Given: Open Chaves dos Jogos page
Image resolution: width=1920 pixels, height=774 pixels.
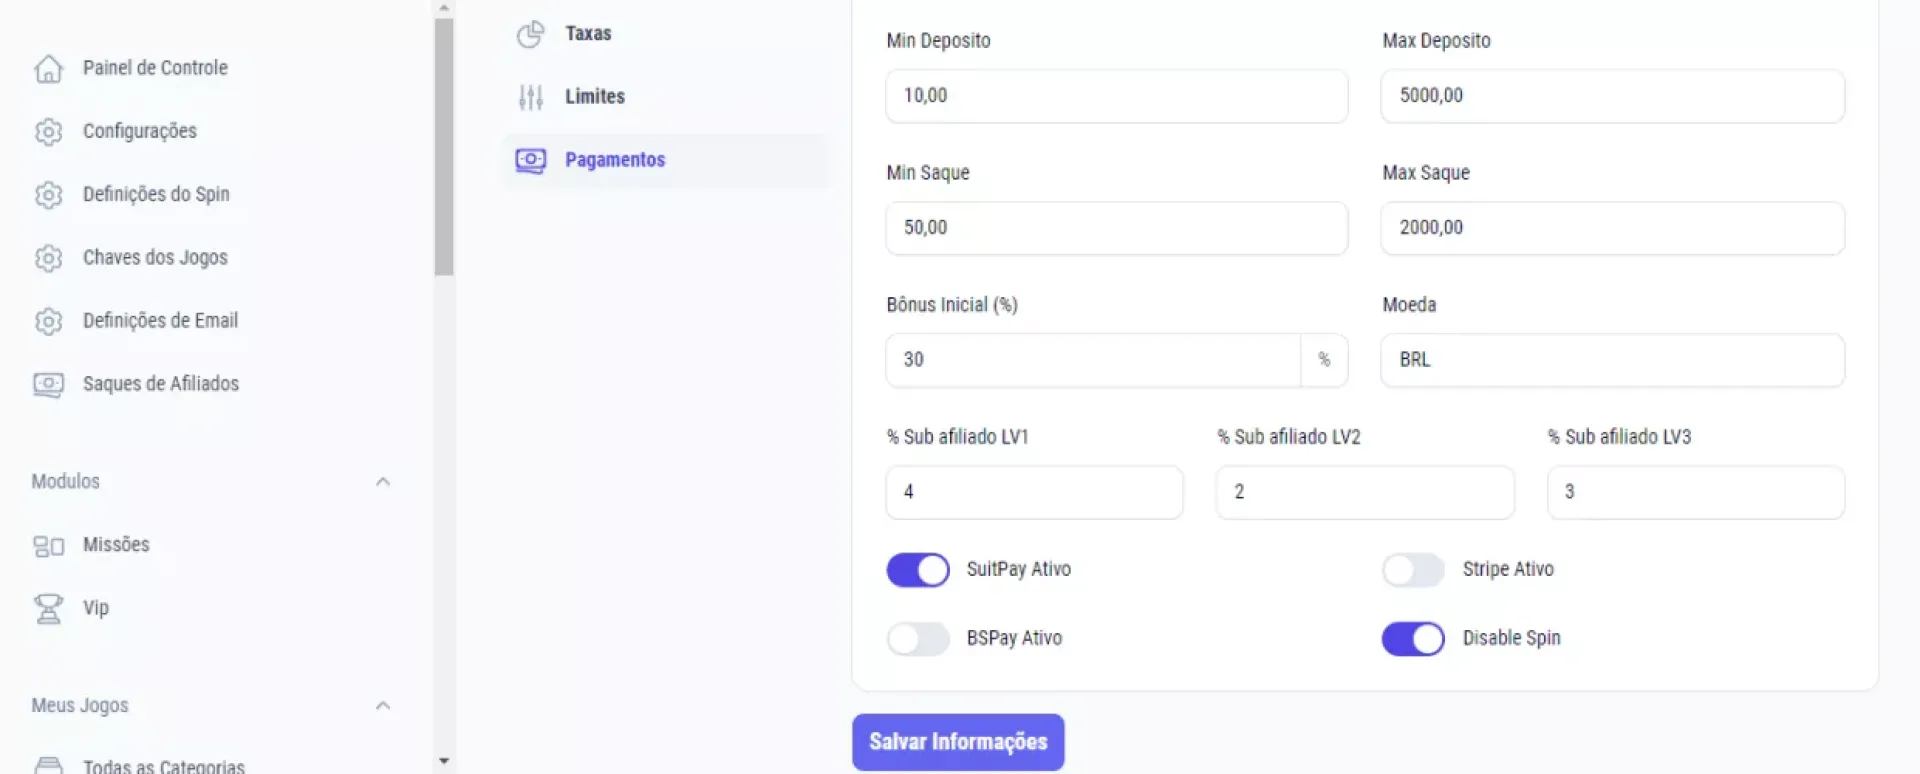Looking at the screenshot, I should click(155, 258).
